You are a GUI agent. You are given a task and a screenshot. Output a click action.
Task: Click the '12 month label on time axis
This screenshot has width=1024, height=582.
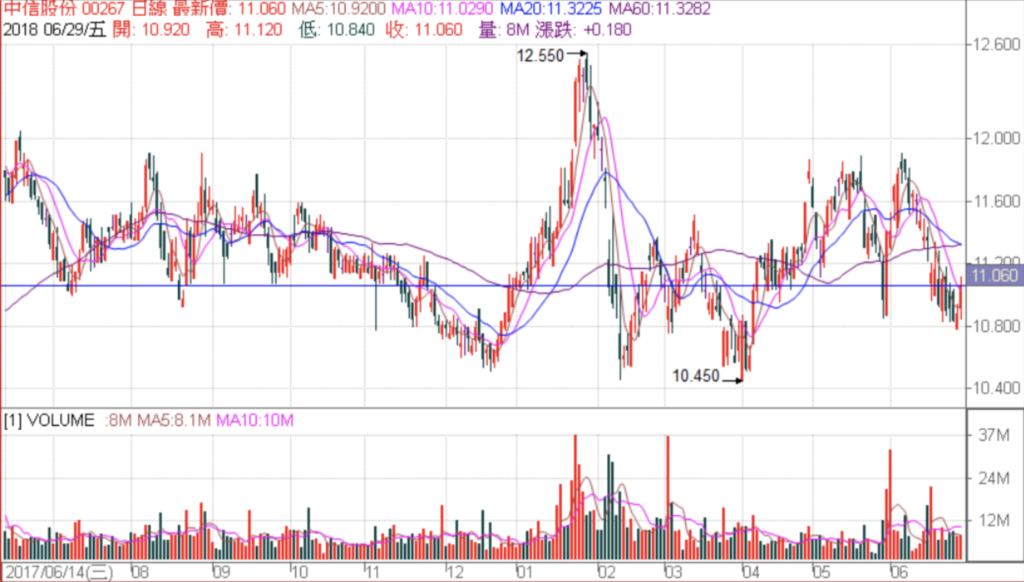[455, 572]
